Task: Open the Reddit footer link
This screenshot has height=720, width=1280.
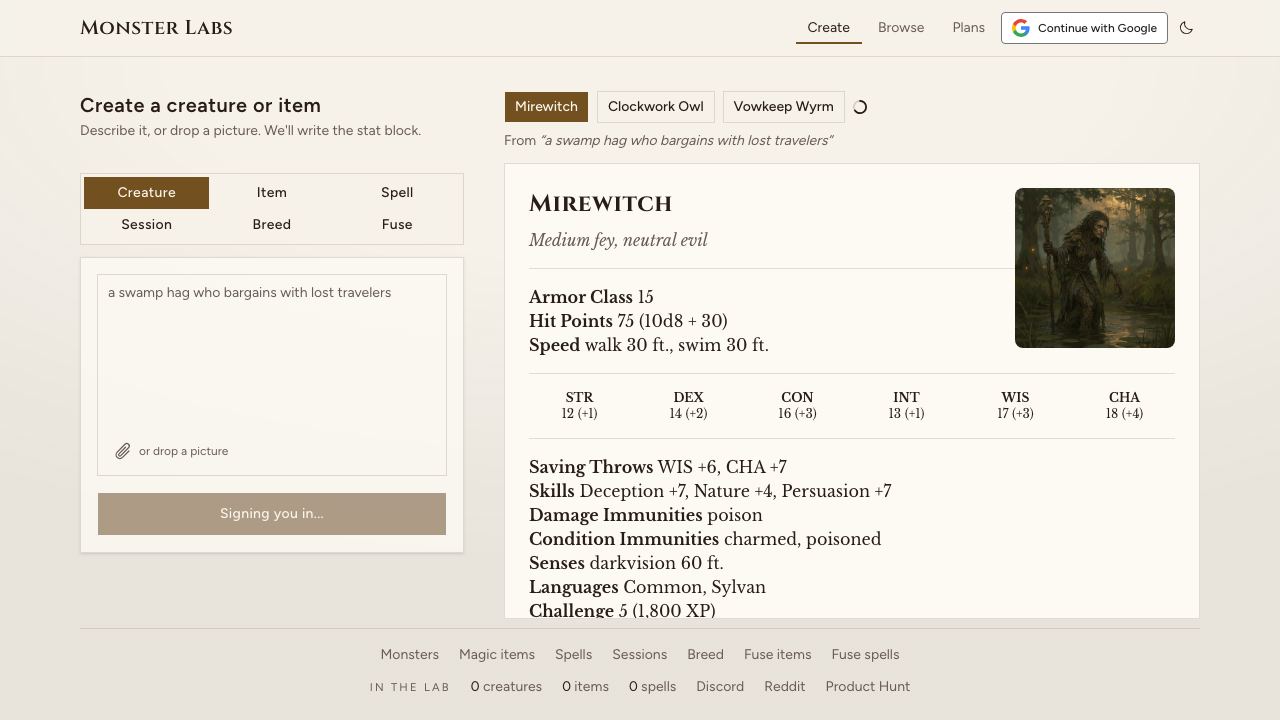Action: pos(784,687)
